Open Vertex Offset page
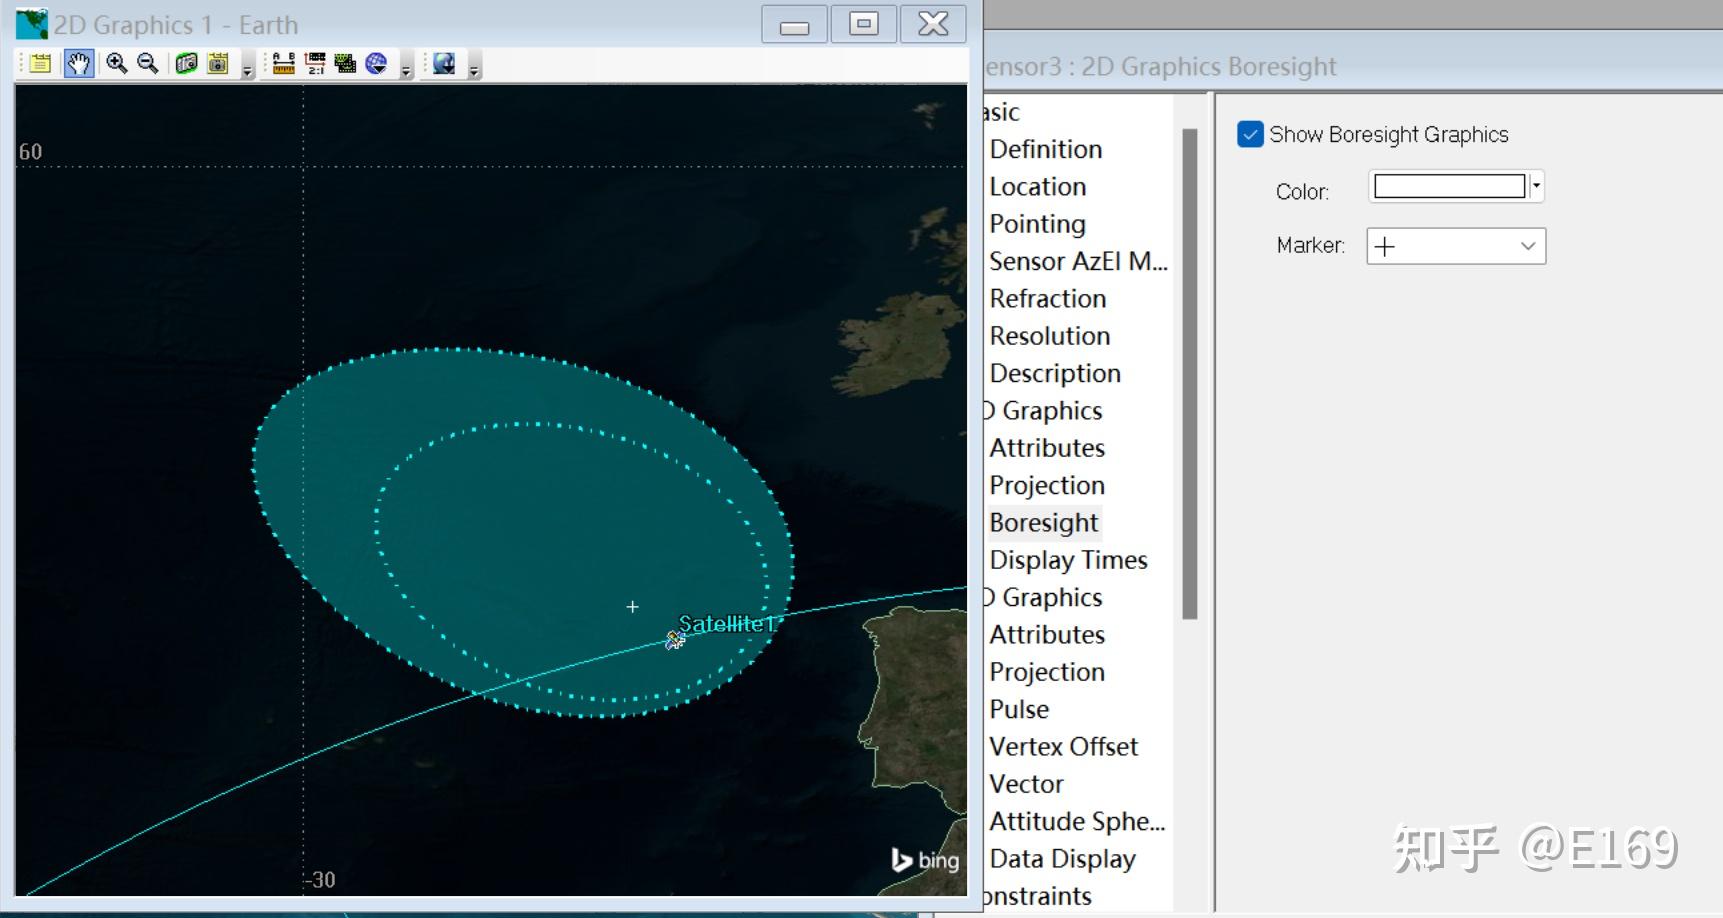This screenshot has width=1723, height=918. pos(1064,746)
